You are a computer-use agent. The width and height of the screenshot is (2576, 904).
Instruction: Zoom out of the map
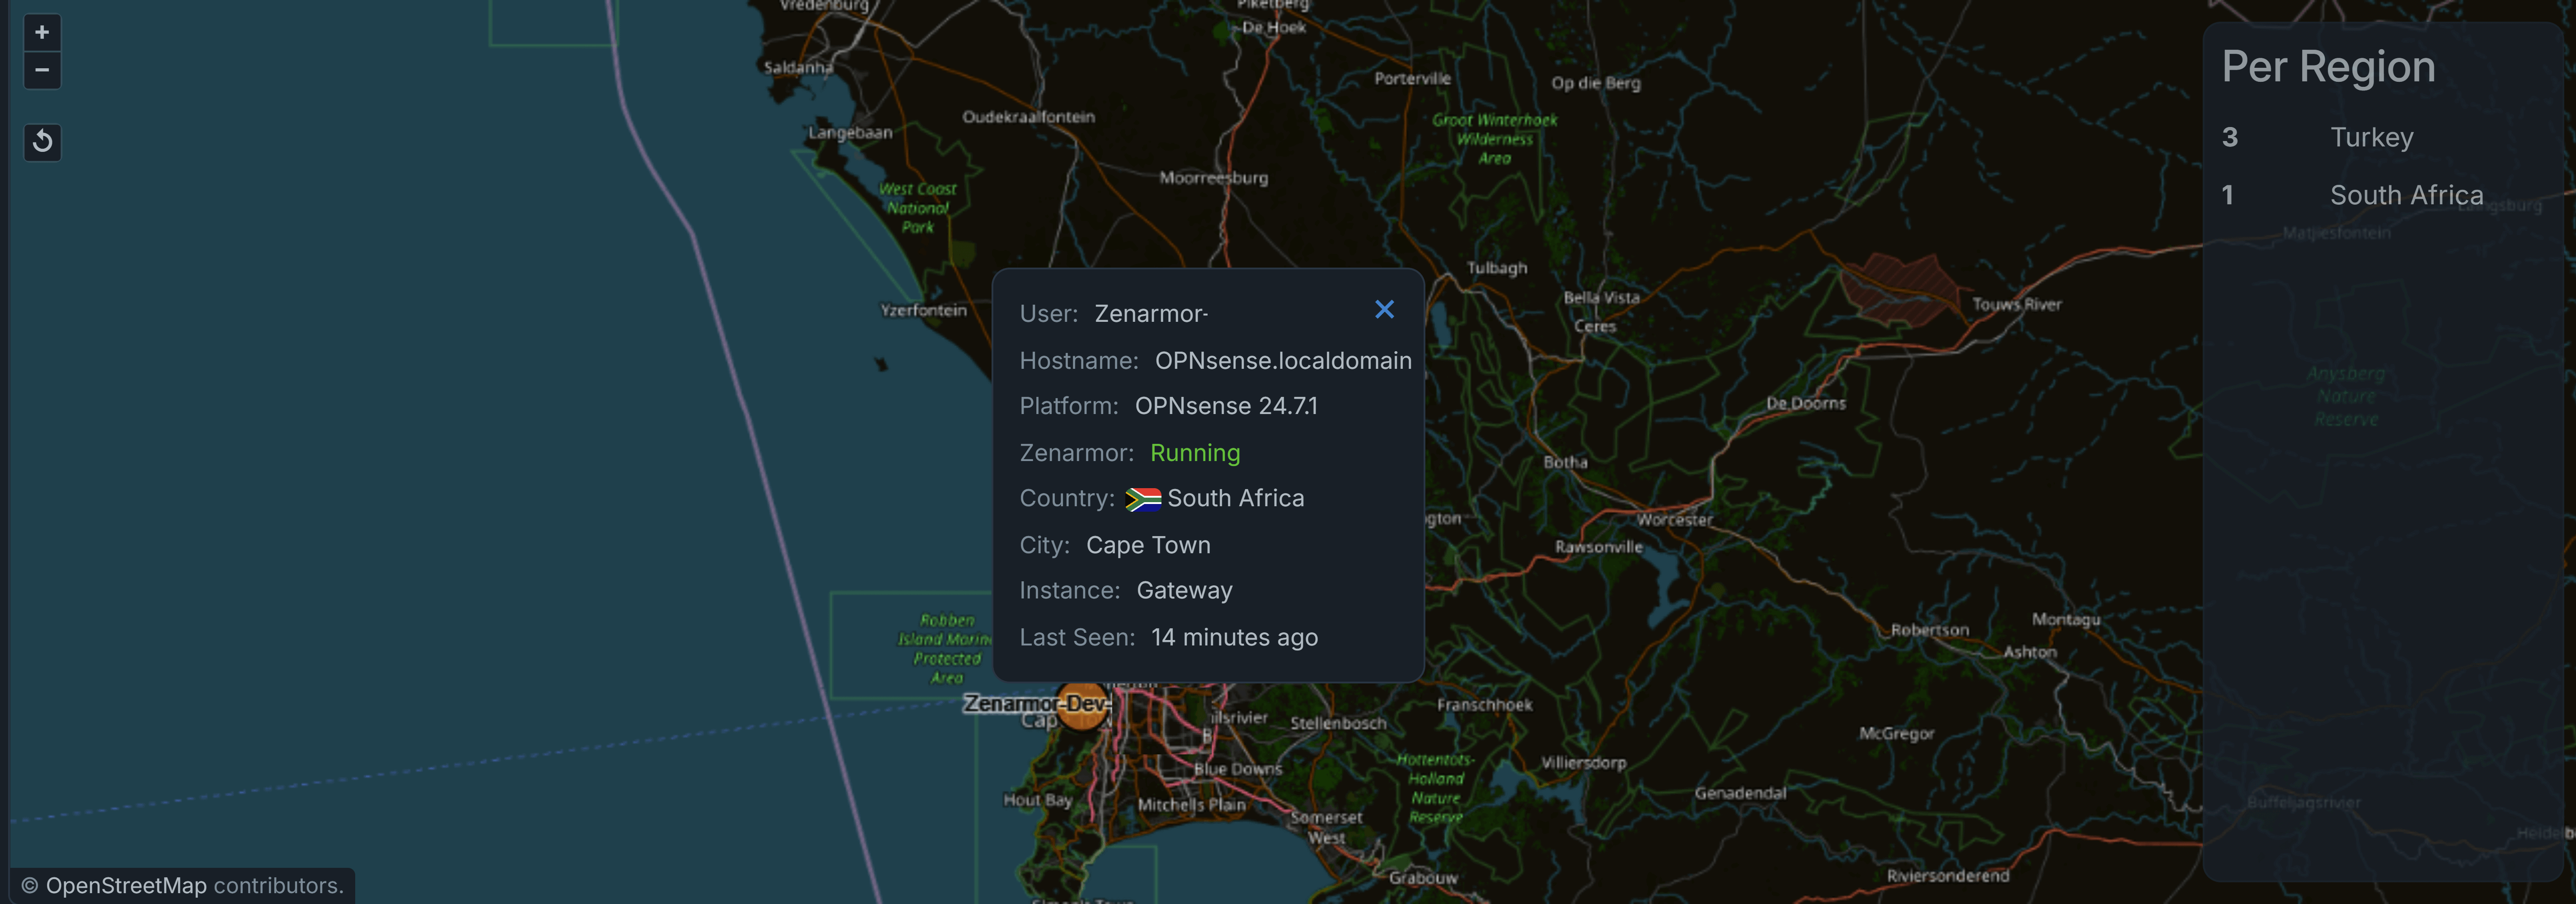42,70
